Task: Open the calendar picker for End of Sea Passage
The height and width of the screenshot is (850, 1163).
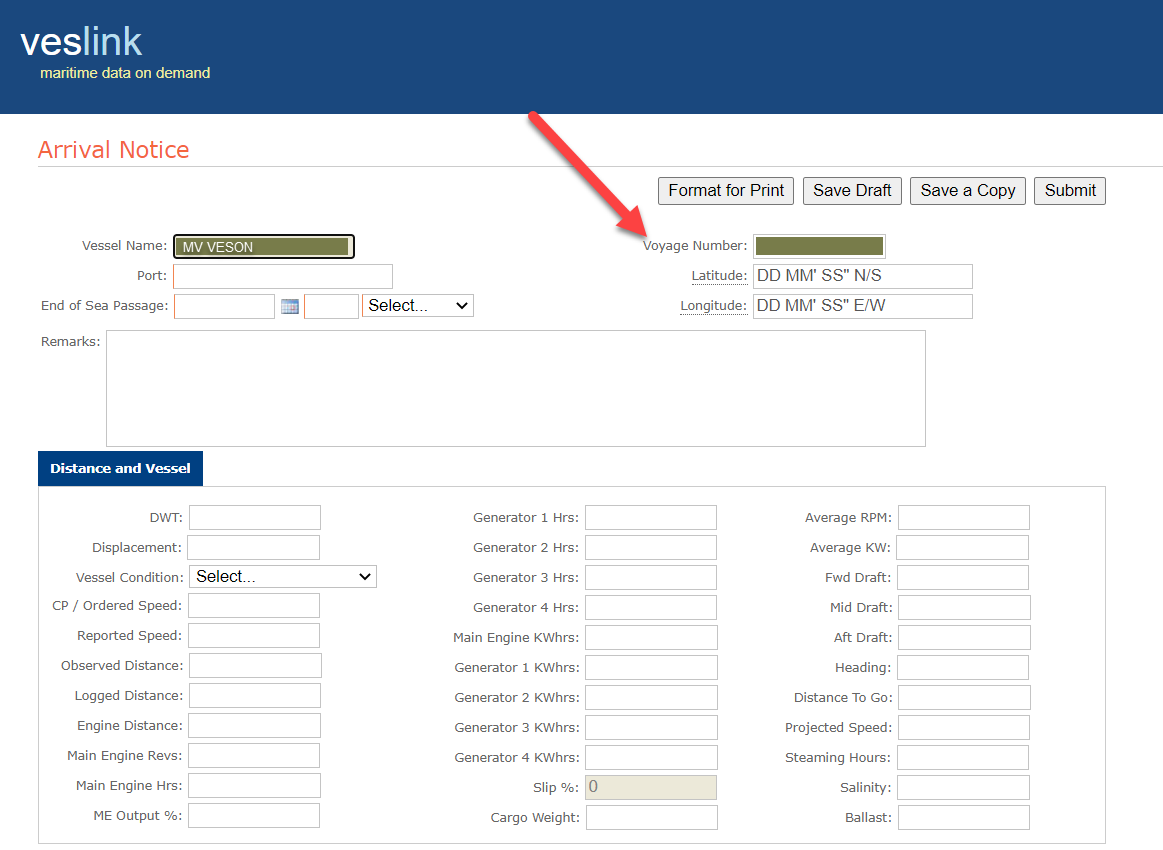Action: (x=290, y=305)
